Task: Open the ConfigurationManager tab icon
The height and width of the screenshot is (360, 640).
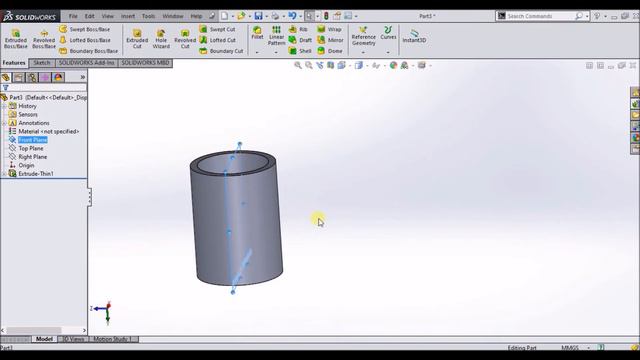Action: coord(32,77)
